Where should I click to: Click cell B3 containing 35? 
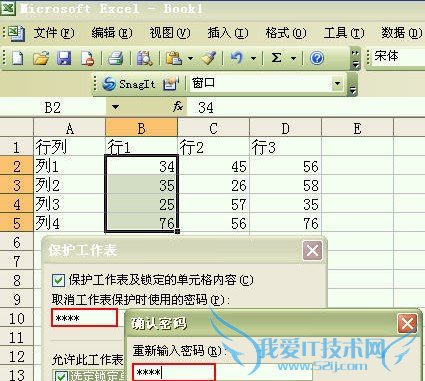tap(141, 185)
